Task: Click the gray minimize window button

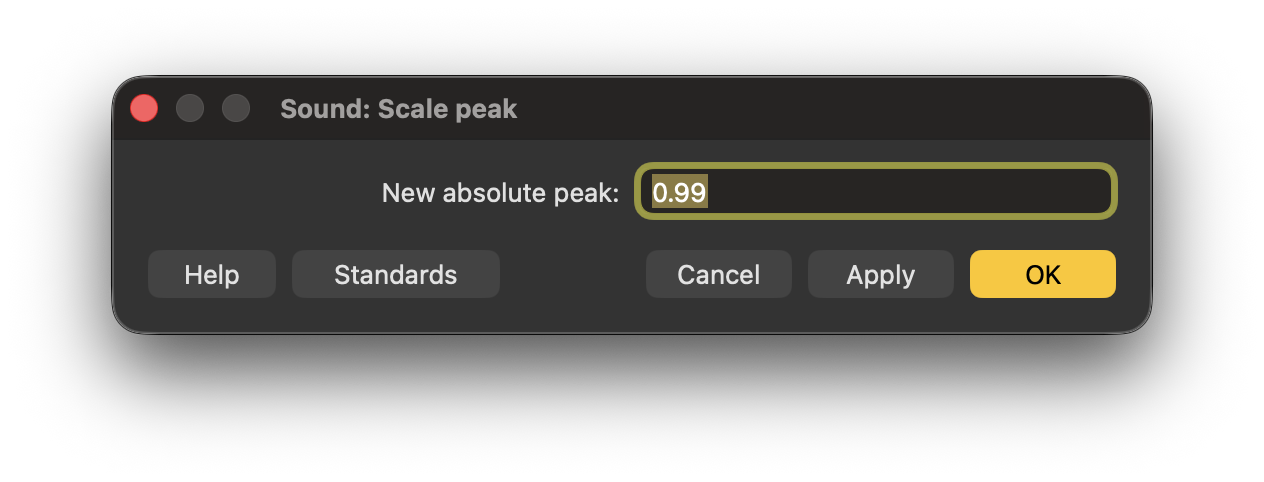Action: coord(190,108)
